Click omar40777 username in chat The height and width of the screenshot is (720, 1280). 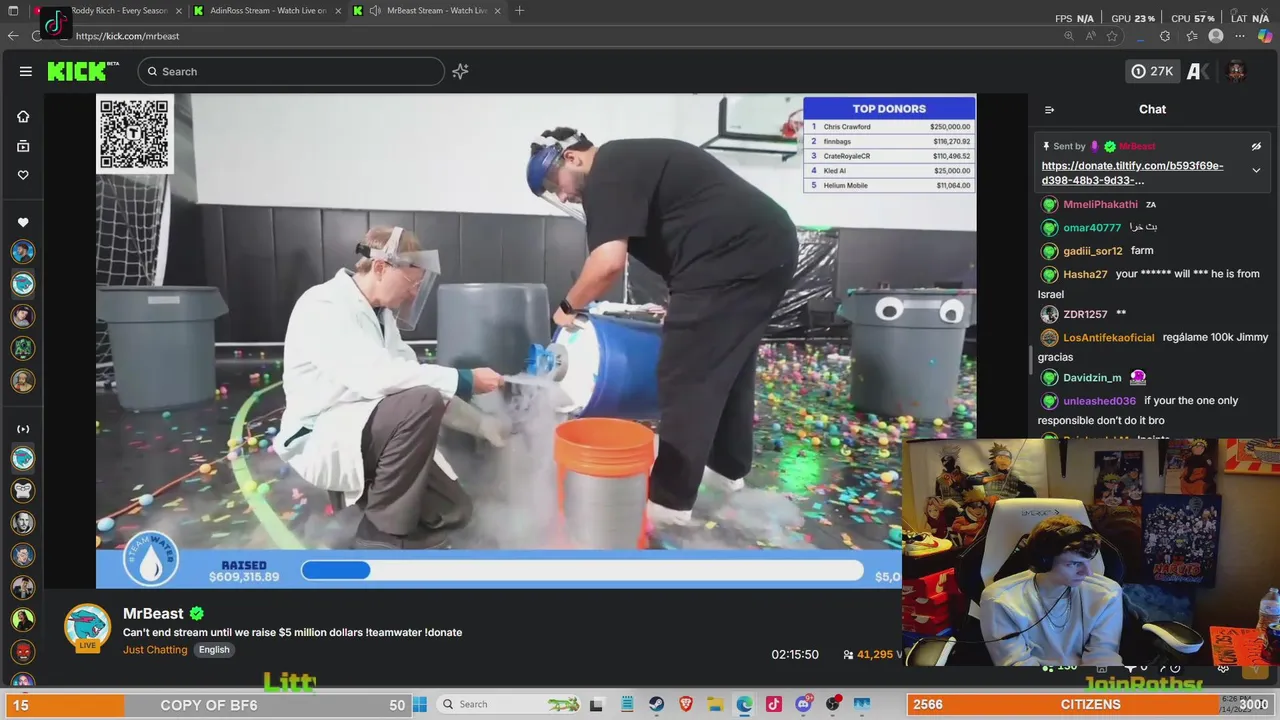click(1092, 228)
